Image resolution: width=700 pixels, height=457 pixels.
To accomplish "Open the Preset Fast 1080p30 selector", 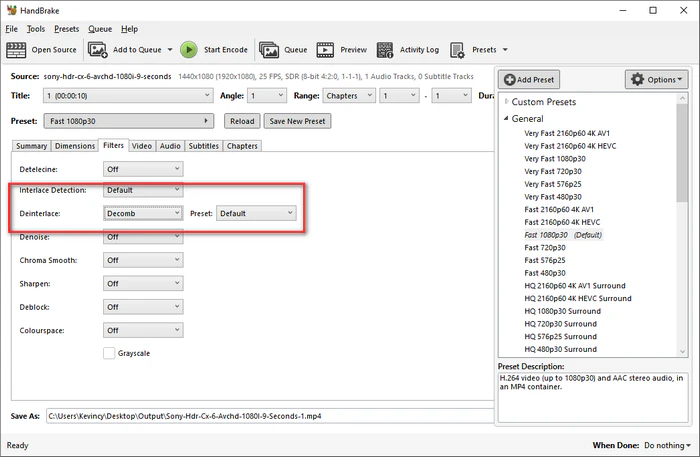I will [x=129, y=121].
